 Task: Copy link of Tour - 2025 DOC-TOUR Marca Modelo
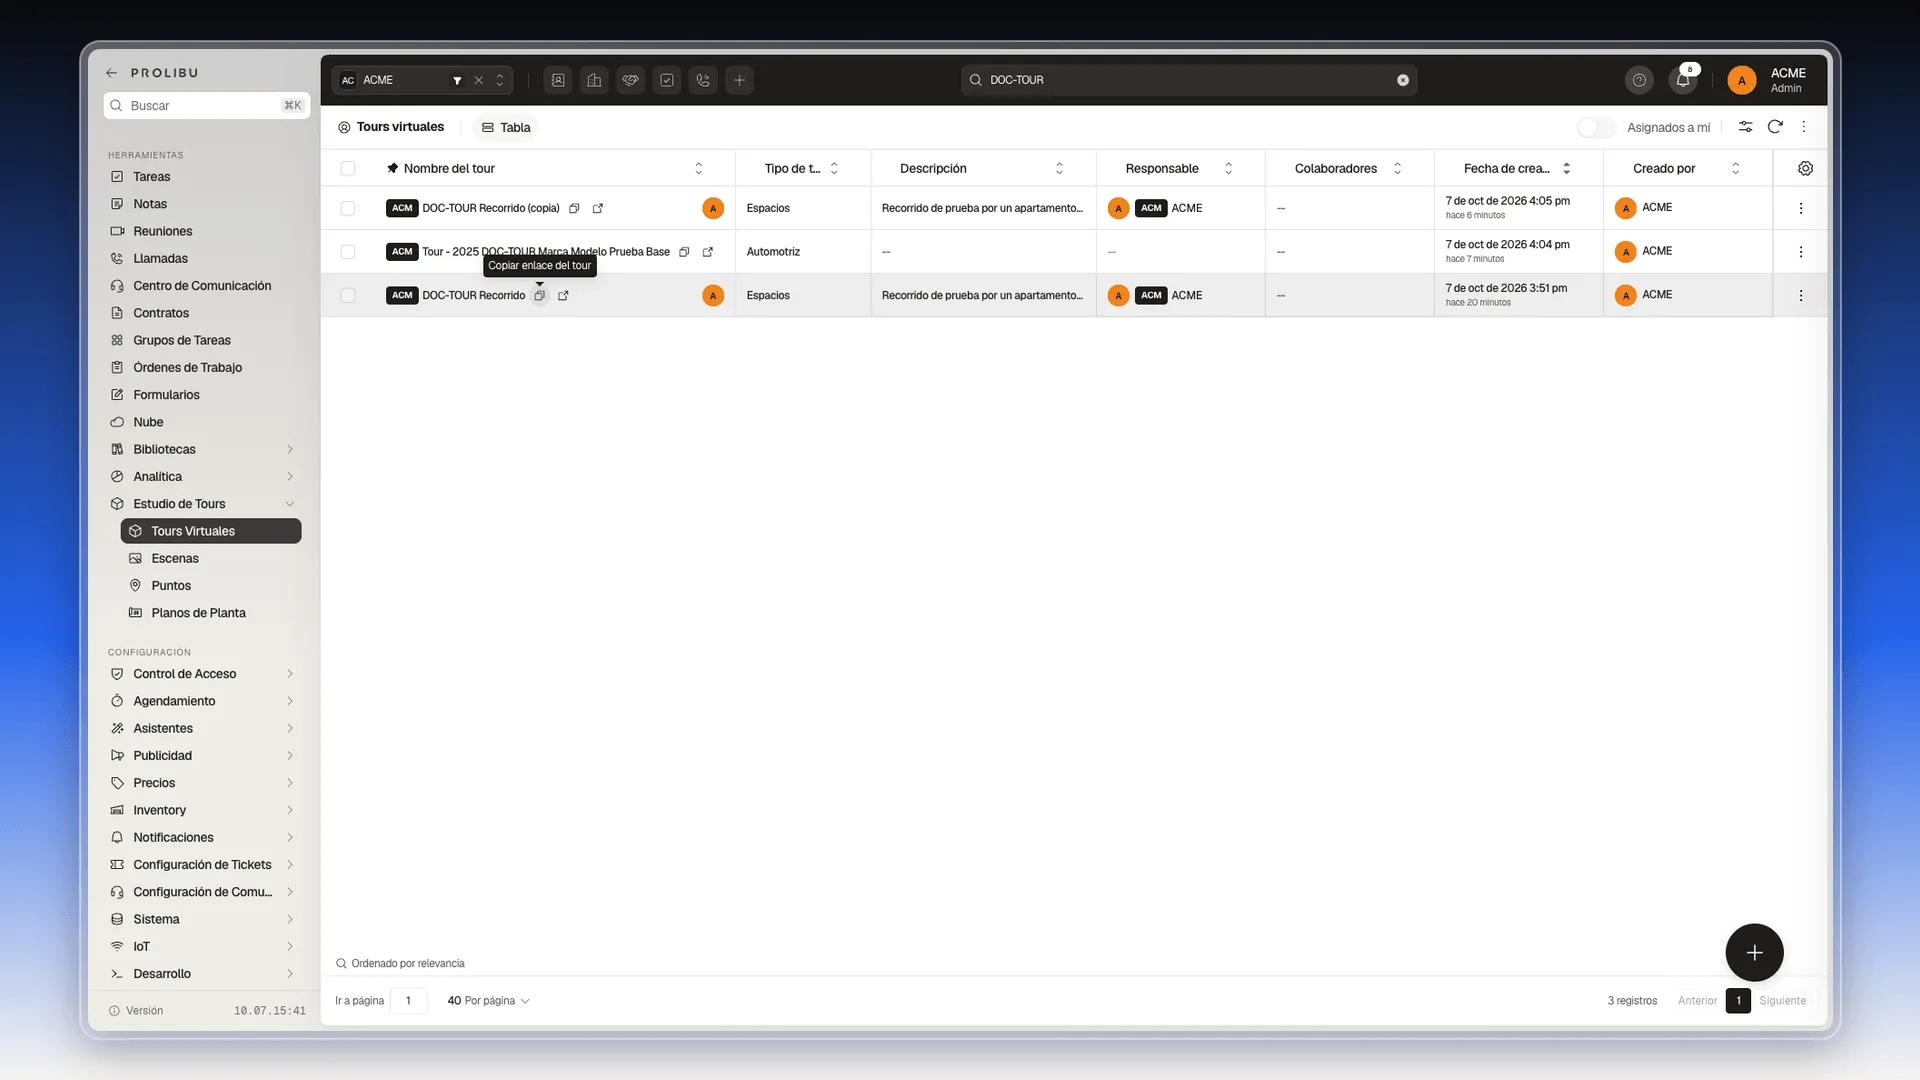pos(684,252)
